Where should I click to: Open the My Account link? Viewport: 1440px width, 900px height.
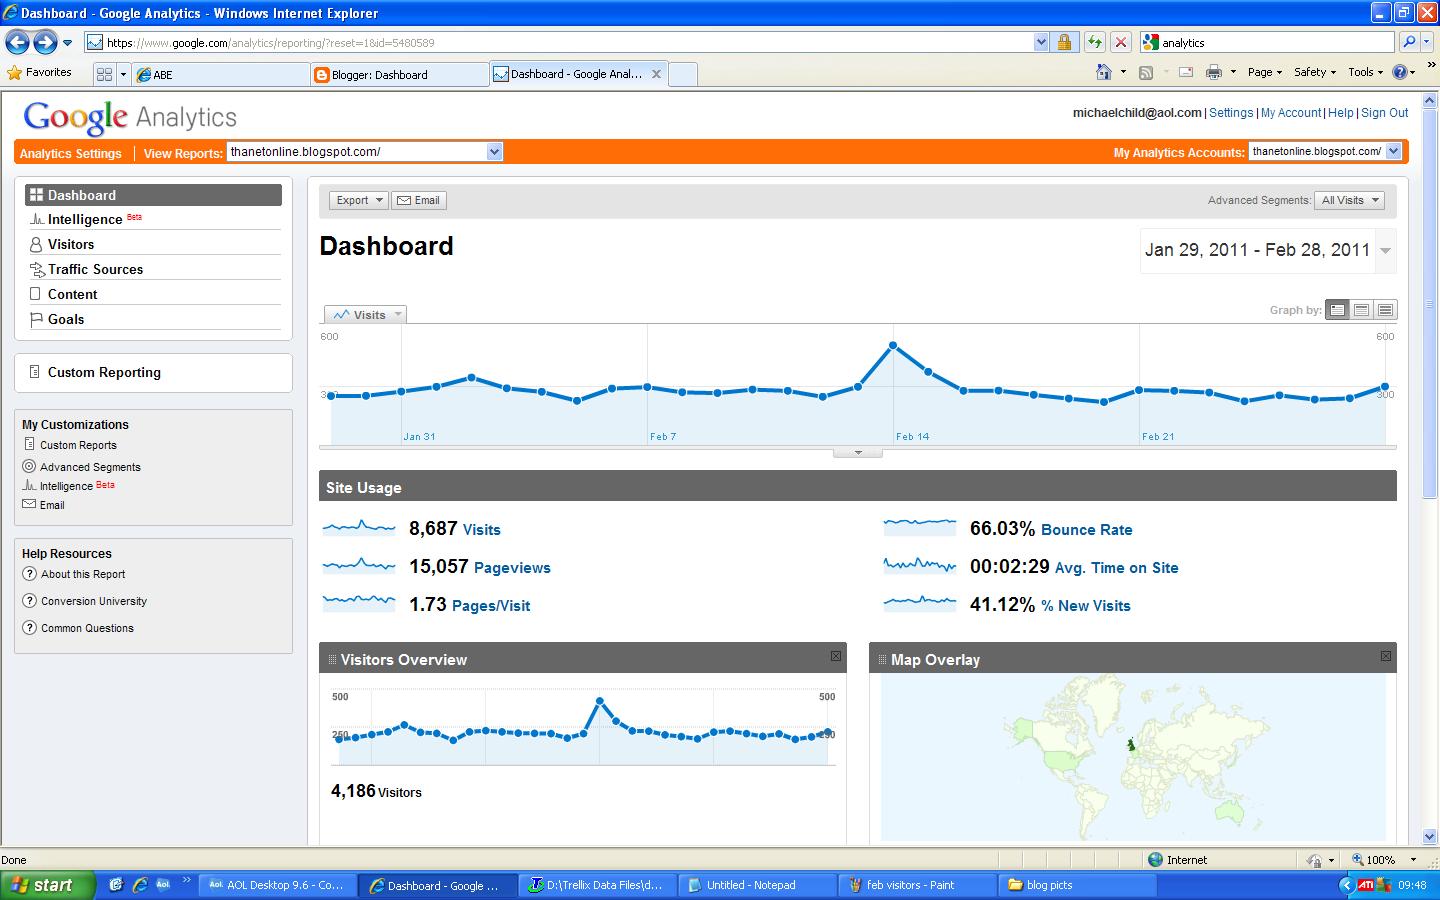click(1291, 113)
